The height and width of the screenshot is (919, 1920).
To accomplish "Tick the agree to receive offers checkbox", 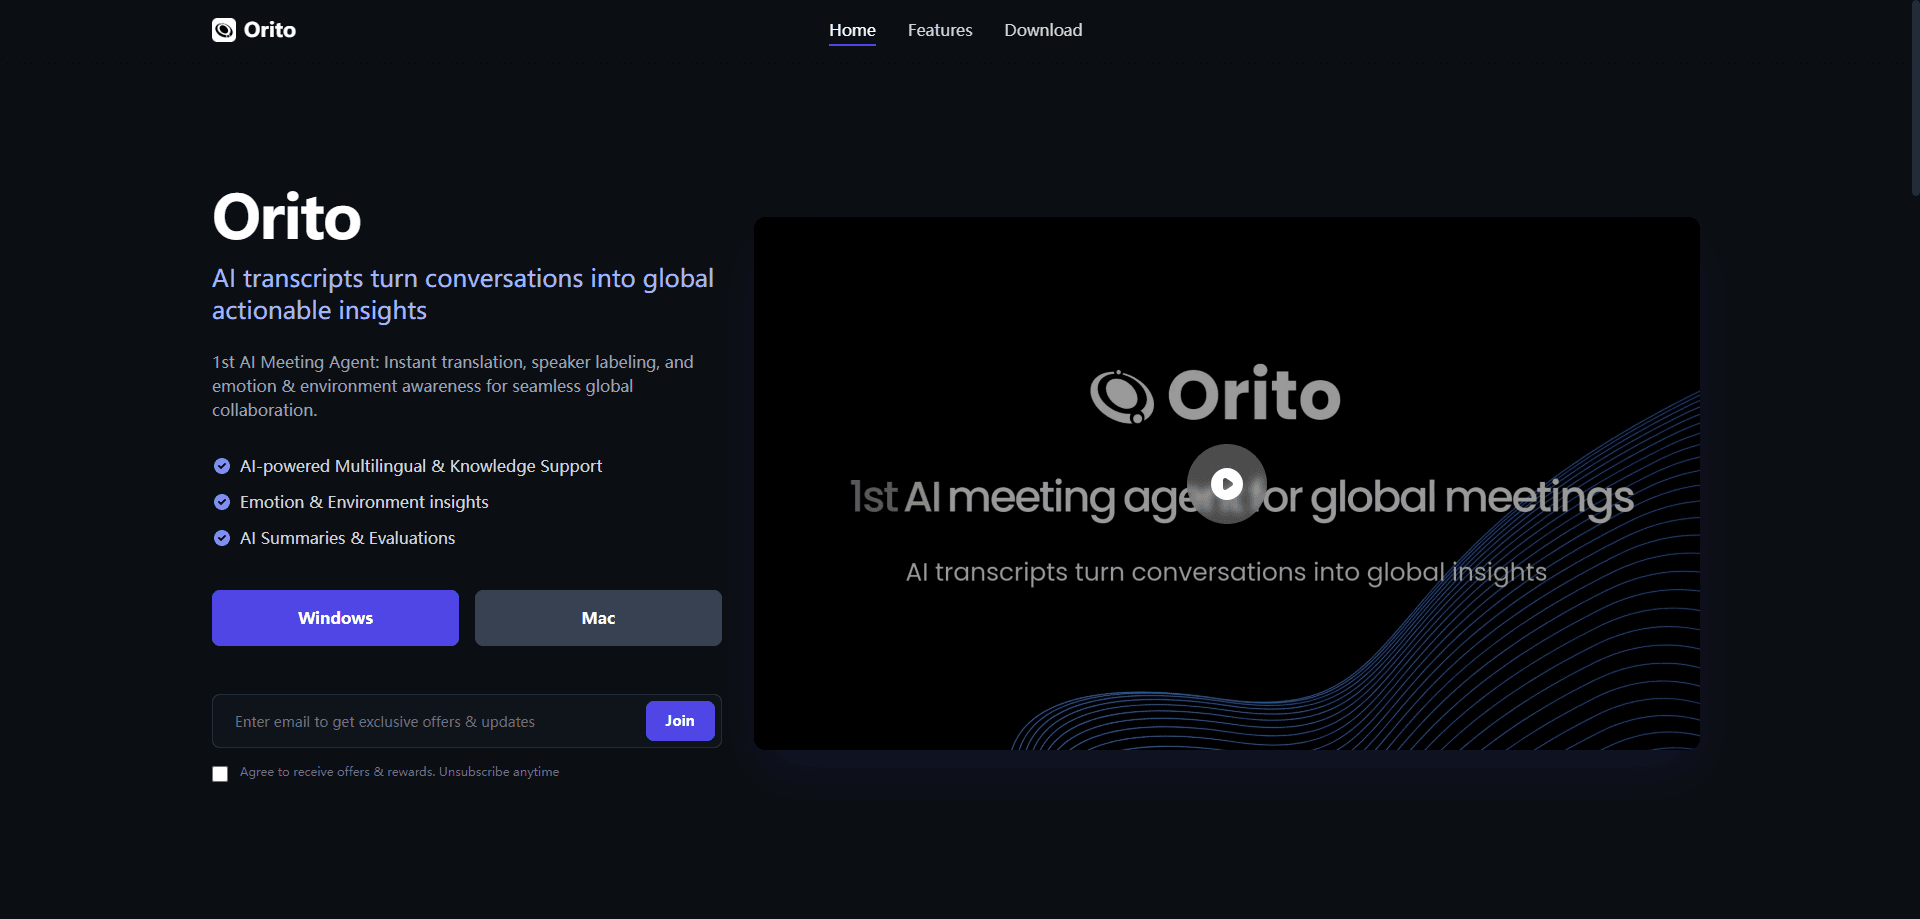I will coord(220,774).
